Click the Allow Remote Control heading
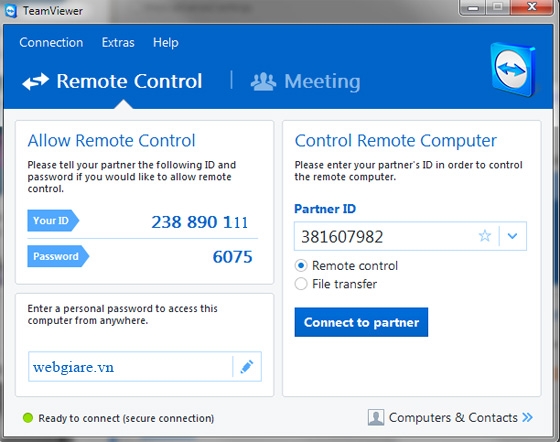The image size is (560, 442). [111, 140]
